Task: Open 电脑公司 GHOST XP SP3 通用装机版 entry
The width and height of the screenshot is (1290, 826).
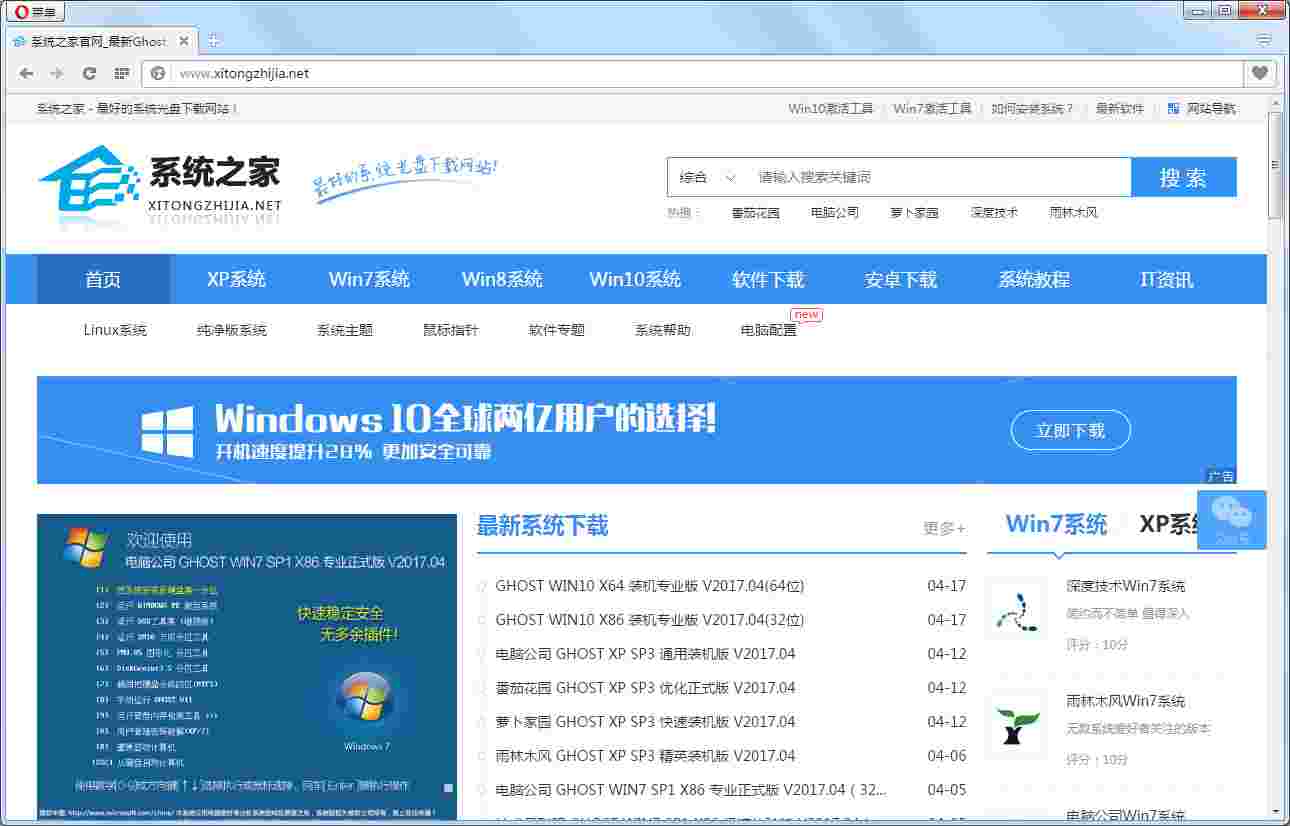Action: click(645, 654)
